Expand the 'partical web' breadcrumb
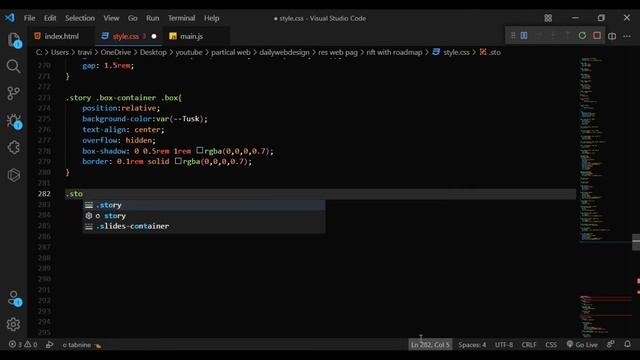The width and height of the screenshot is (640, 360). click(x=231, y=52)
